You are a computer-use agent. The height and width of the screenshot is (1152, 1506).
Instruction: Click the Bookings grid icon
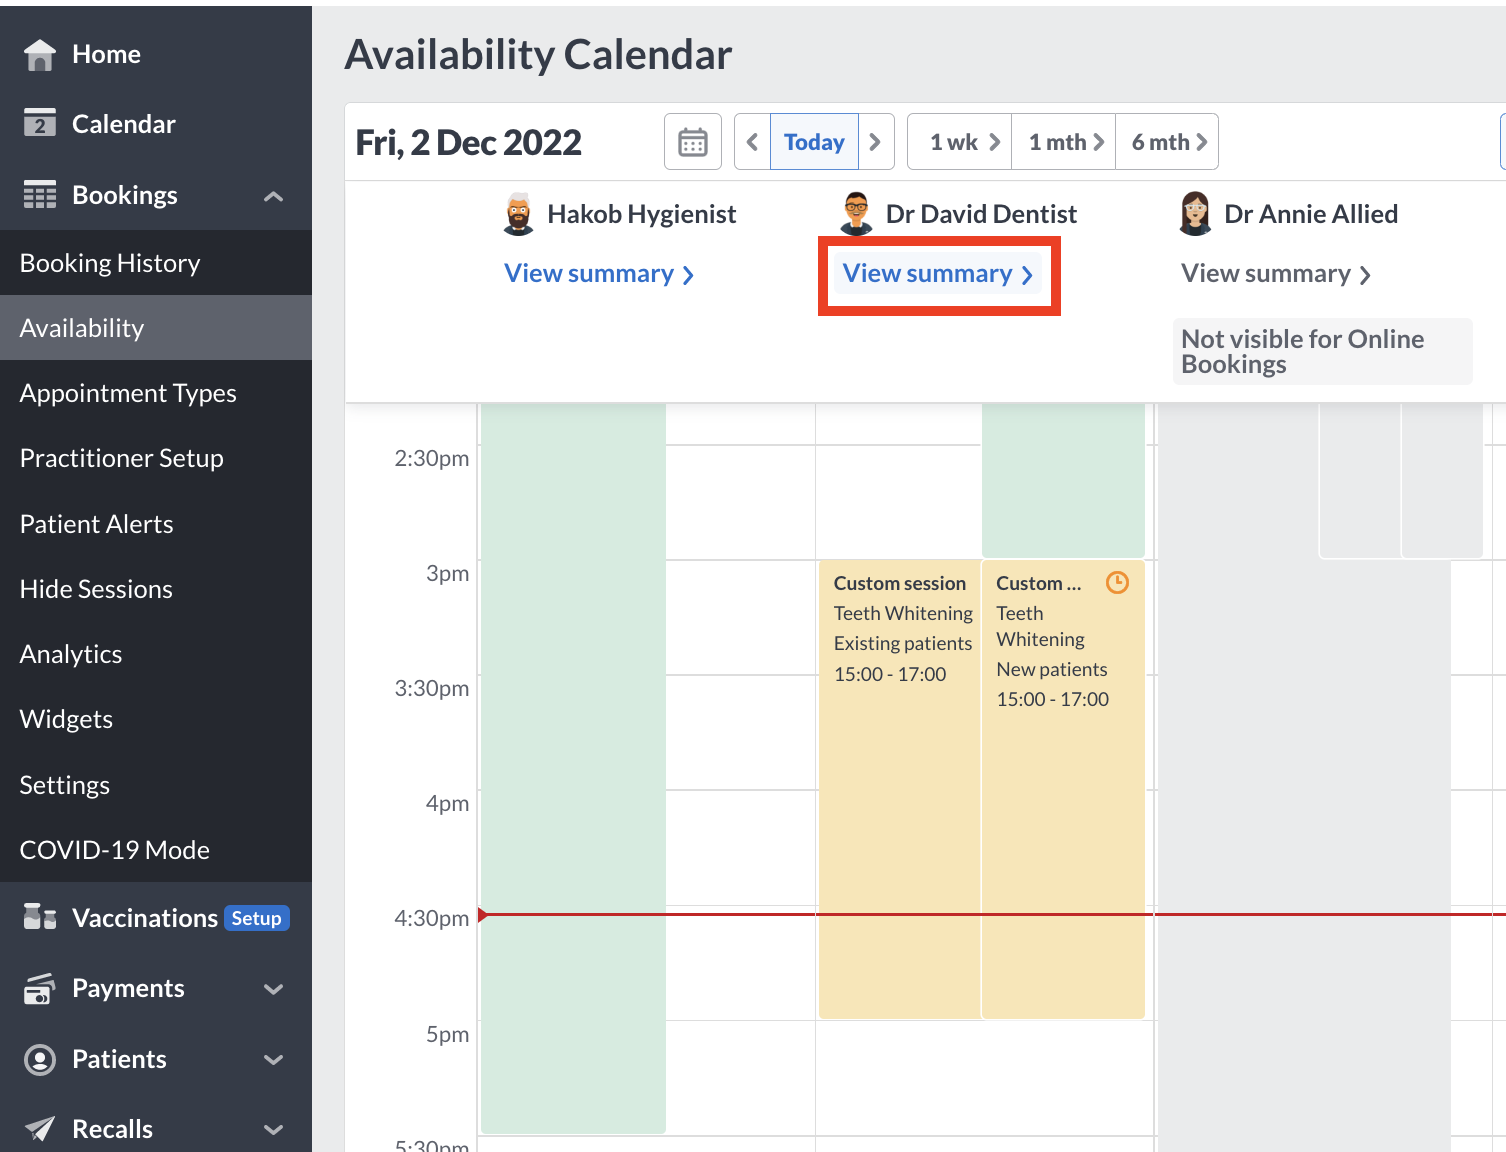40,195
